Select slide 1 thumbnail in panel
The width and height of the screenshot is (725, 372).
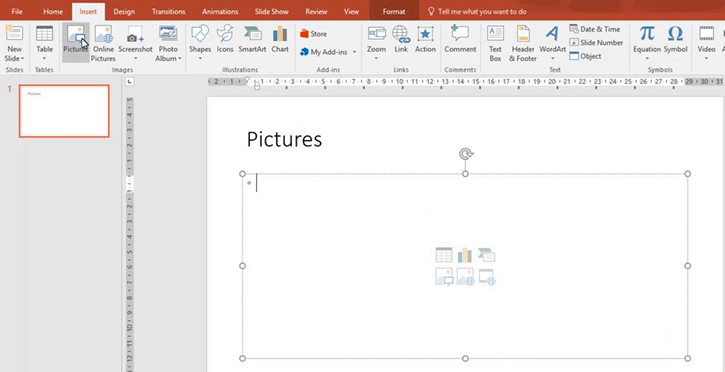[64, 111]
